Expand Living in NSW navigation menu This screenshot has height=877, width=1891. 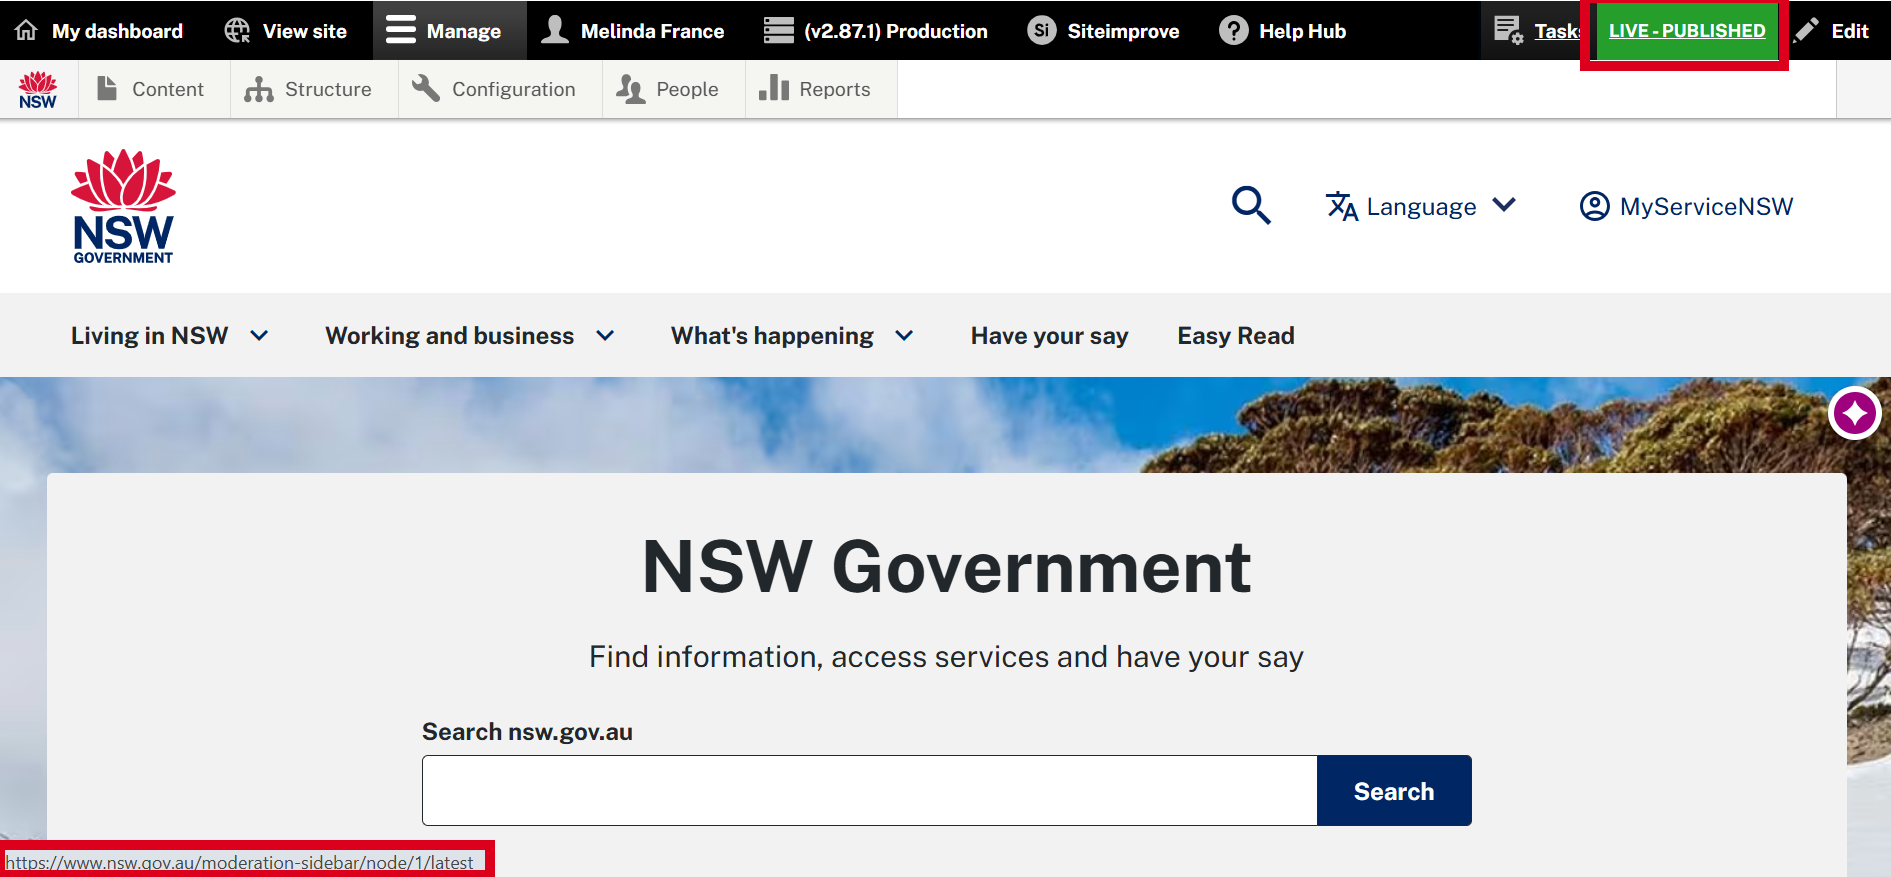169,336
